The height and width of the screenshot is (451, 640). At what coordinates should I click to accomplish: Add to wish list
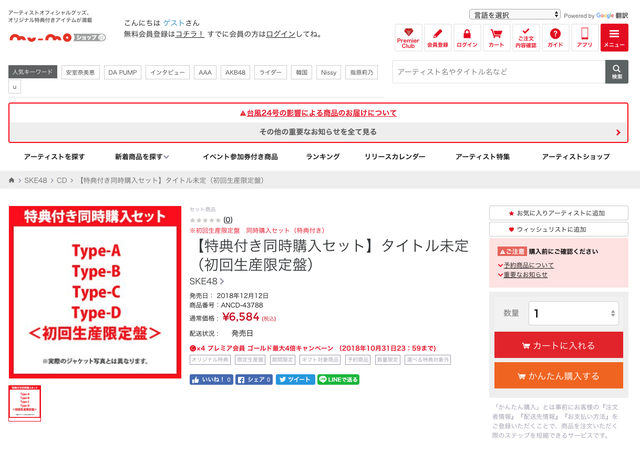[559, 229]
